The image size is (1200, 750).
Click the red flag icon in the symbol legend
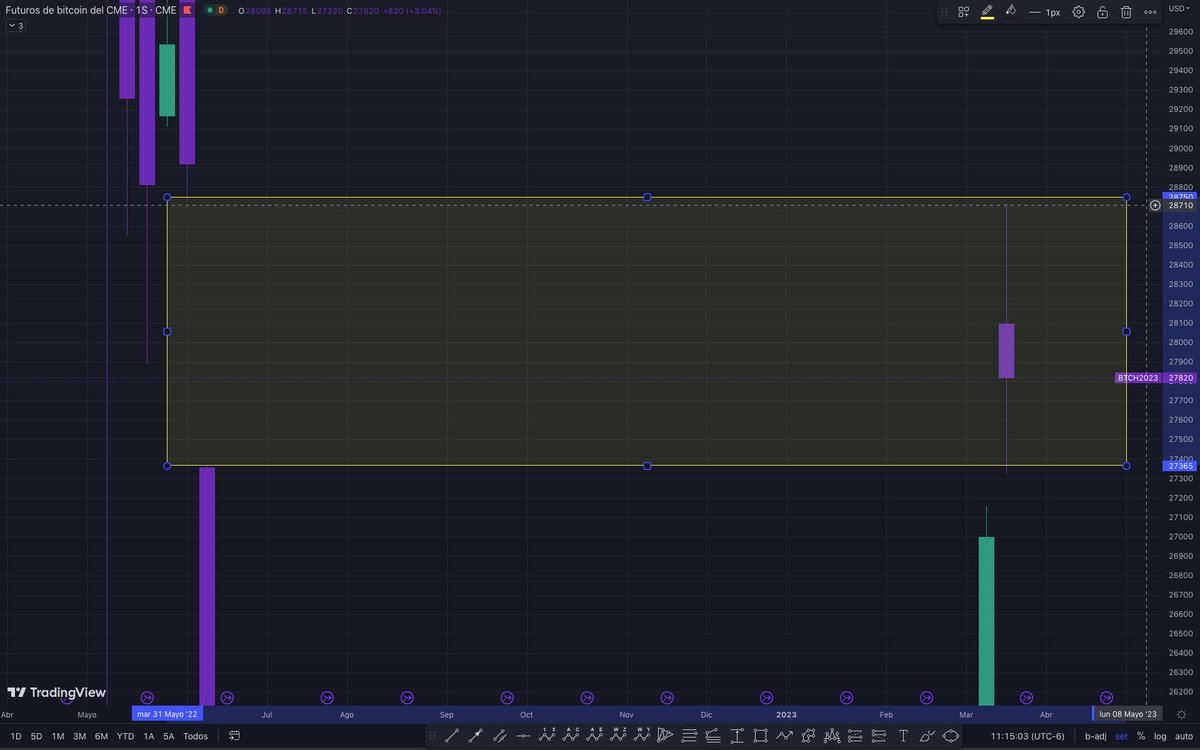187,9
